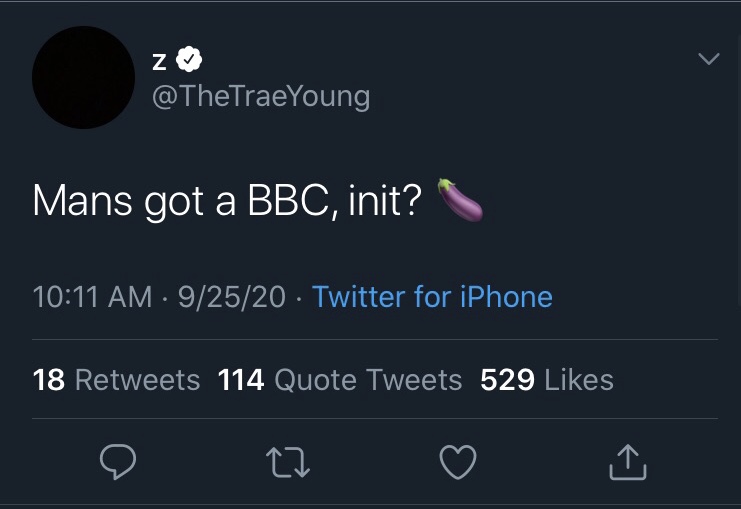
Task: Click the "Likes" label text
Action: tap(579, 380)
